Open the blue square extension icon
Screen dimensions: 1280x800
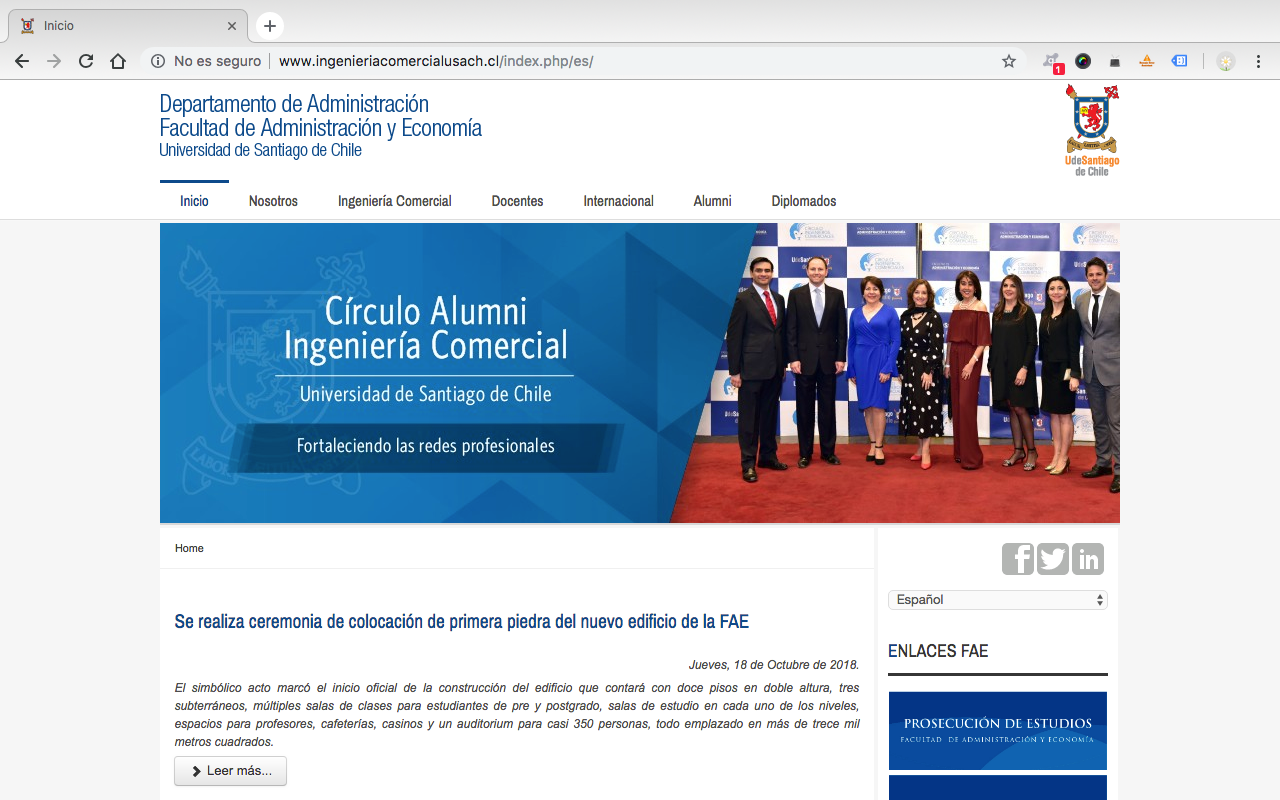1180,61
